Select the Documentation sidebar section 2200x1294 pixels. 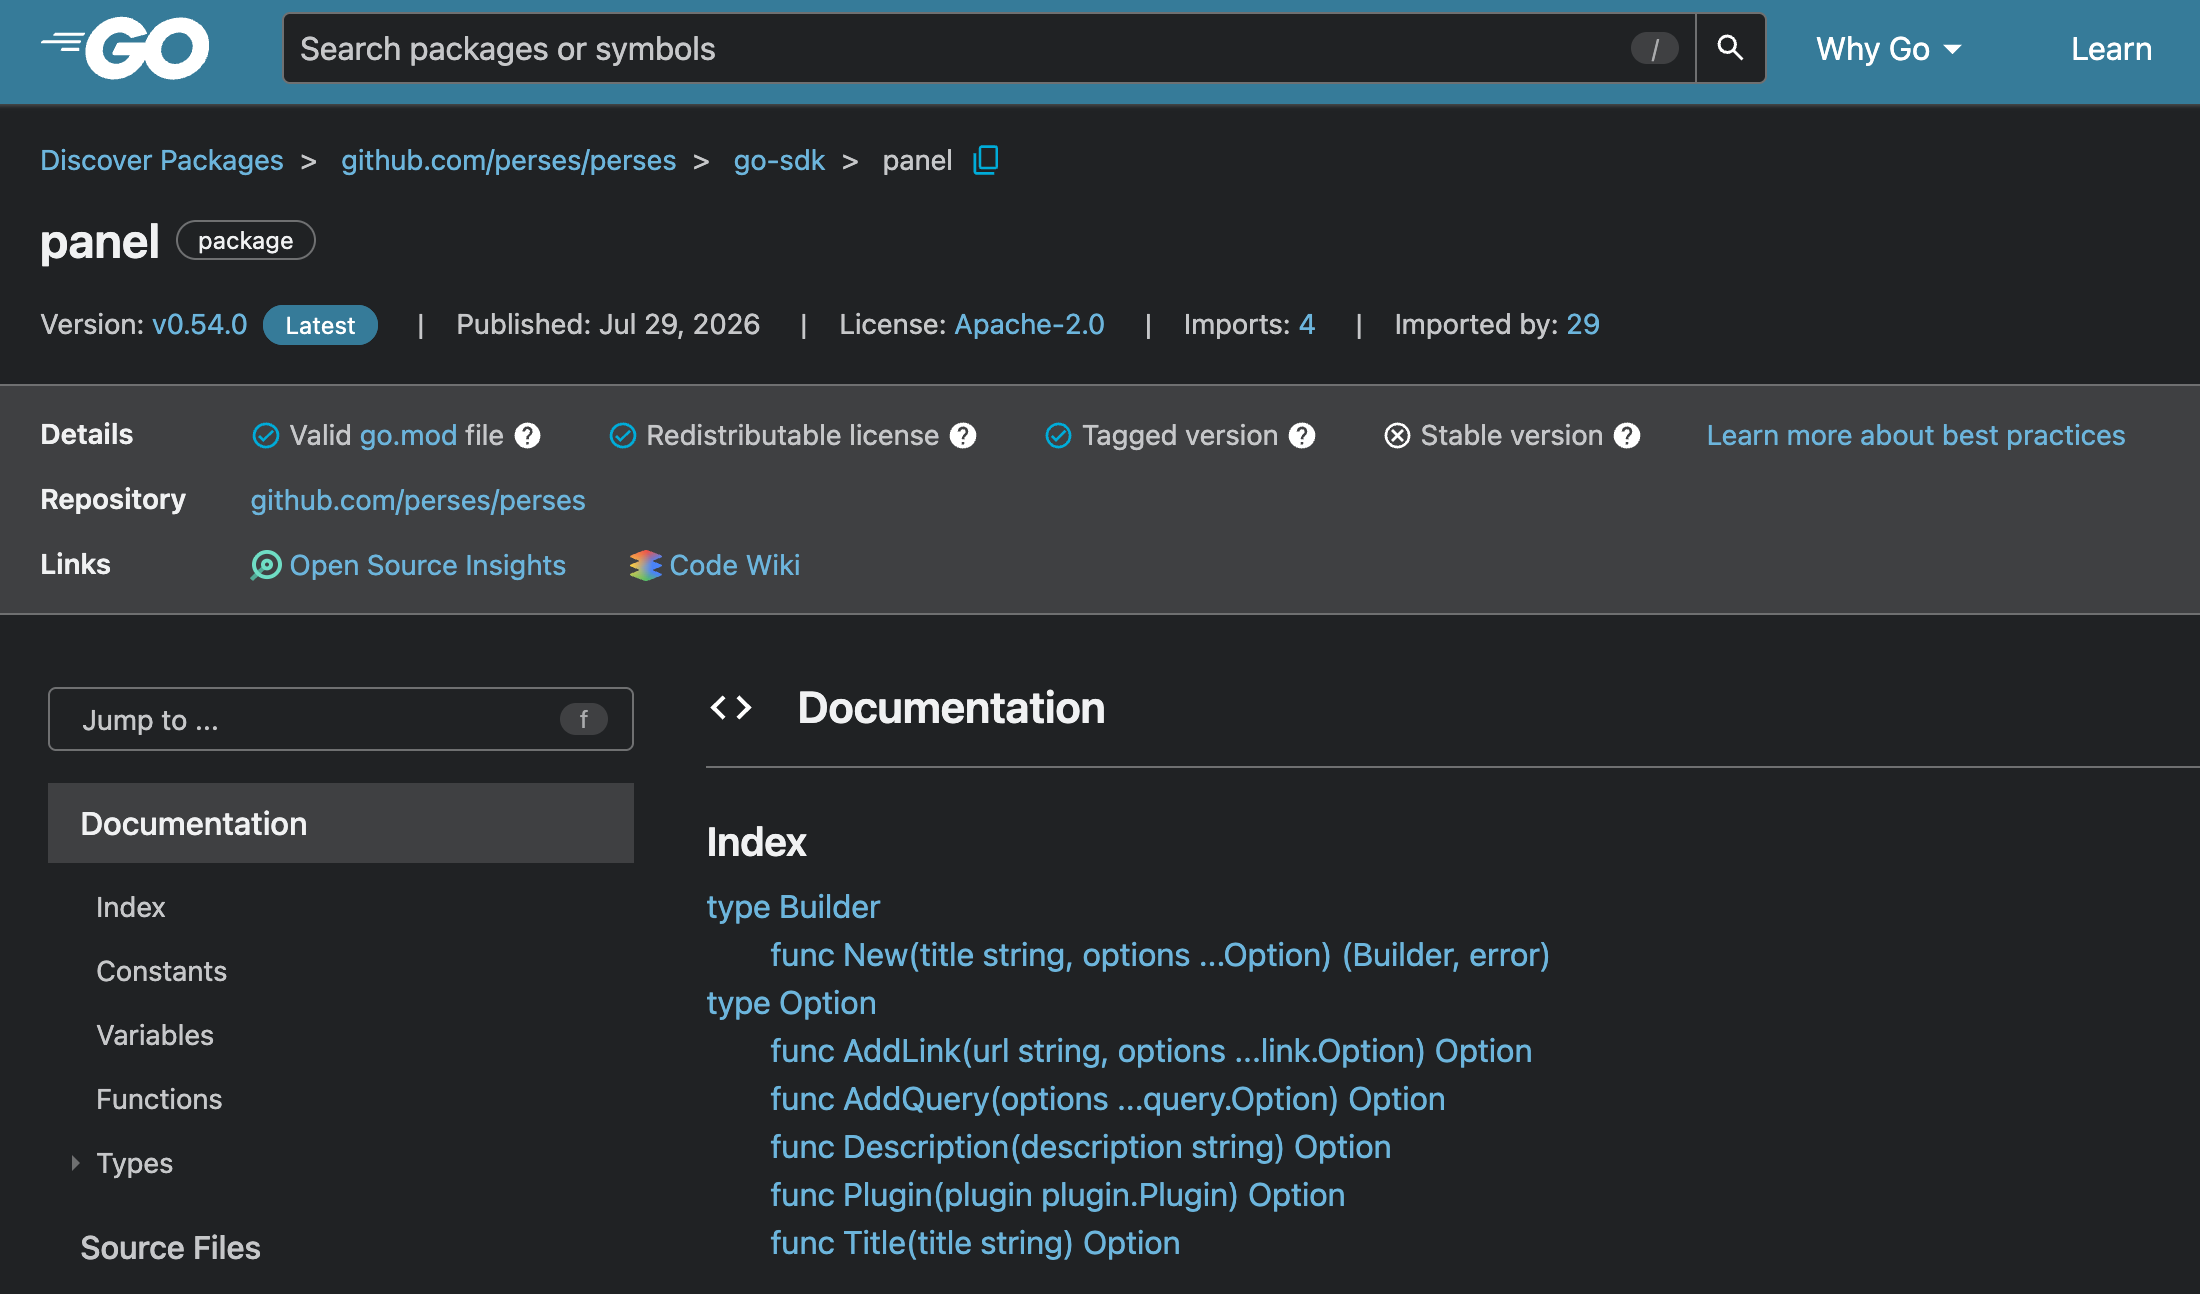coord(341,823)
